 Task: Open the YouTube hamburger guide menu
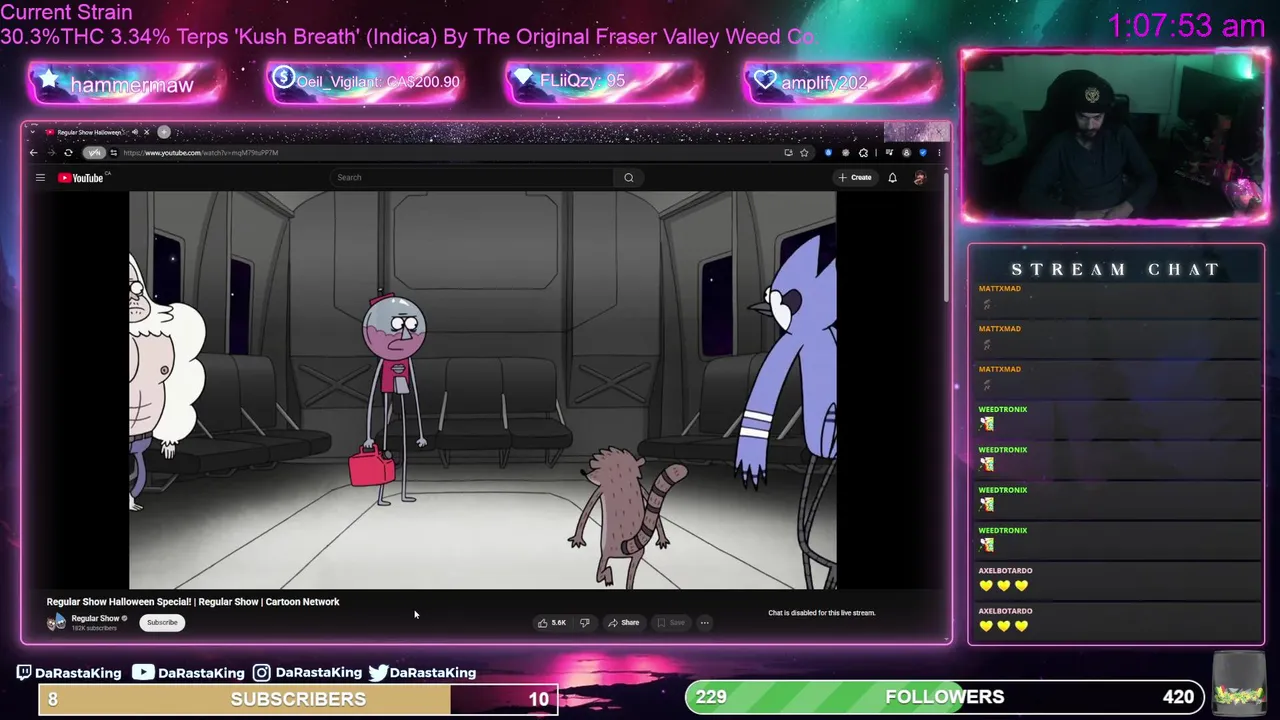pyautogui.click(x=40, y=178)
